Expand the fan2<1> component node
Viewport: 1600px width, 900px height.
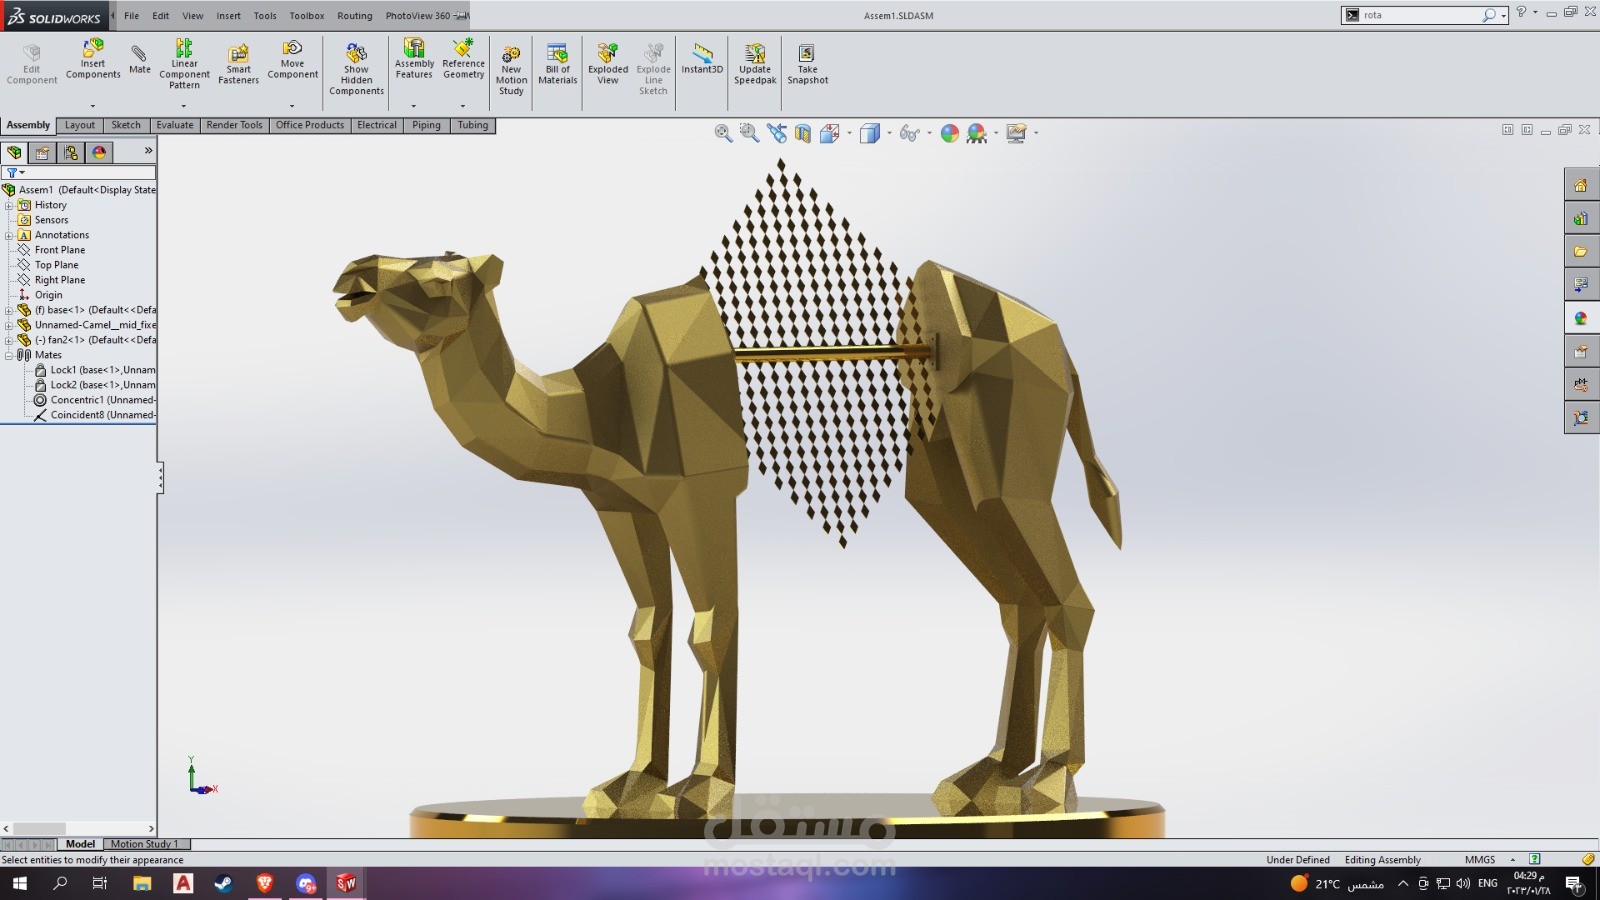coord(9,340)
